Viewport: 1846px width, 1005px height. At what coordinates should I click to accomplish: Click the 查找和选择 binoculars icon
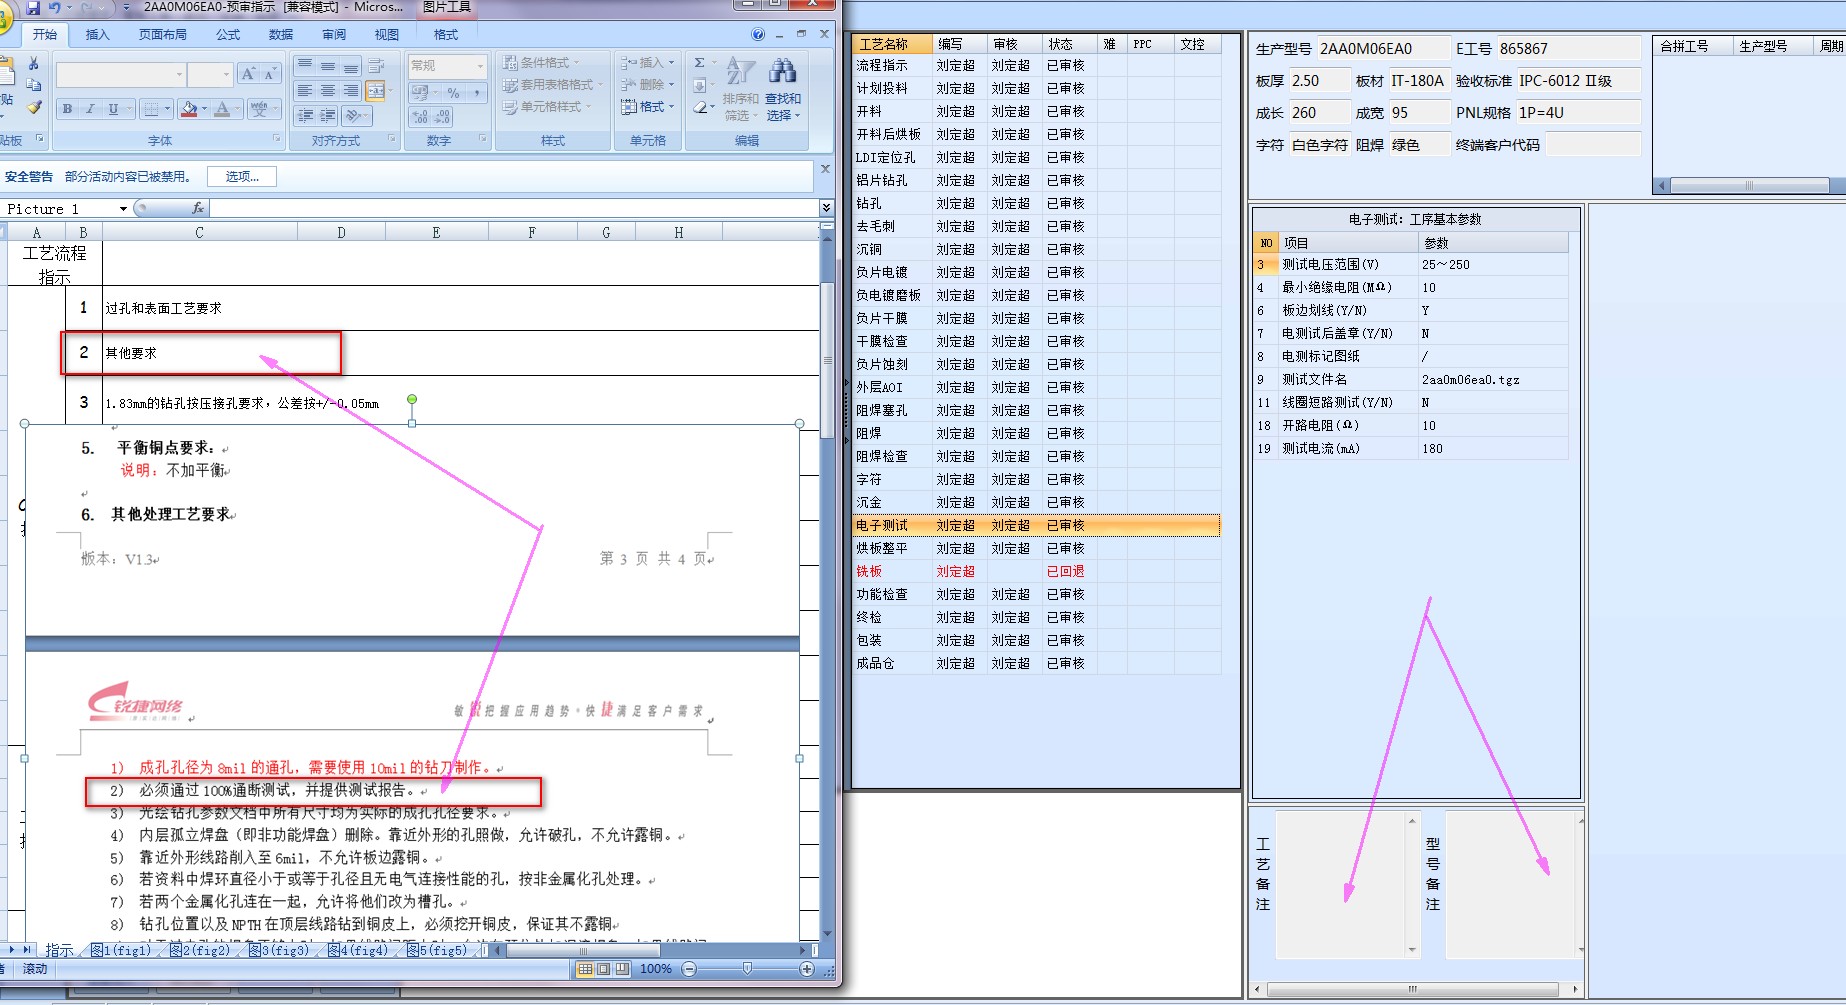click(783, 88)
